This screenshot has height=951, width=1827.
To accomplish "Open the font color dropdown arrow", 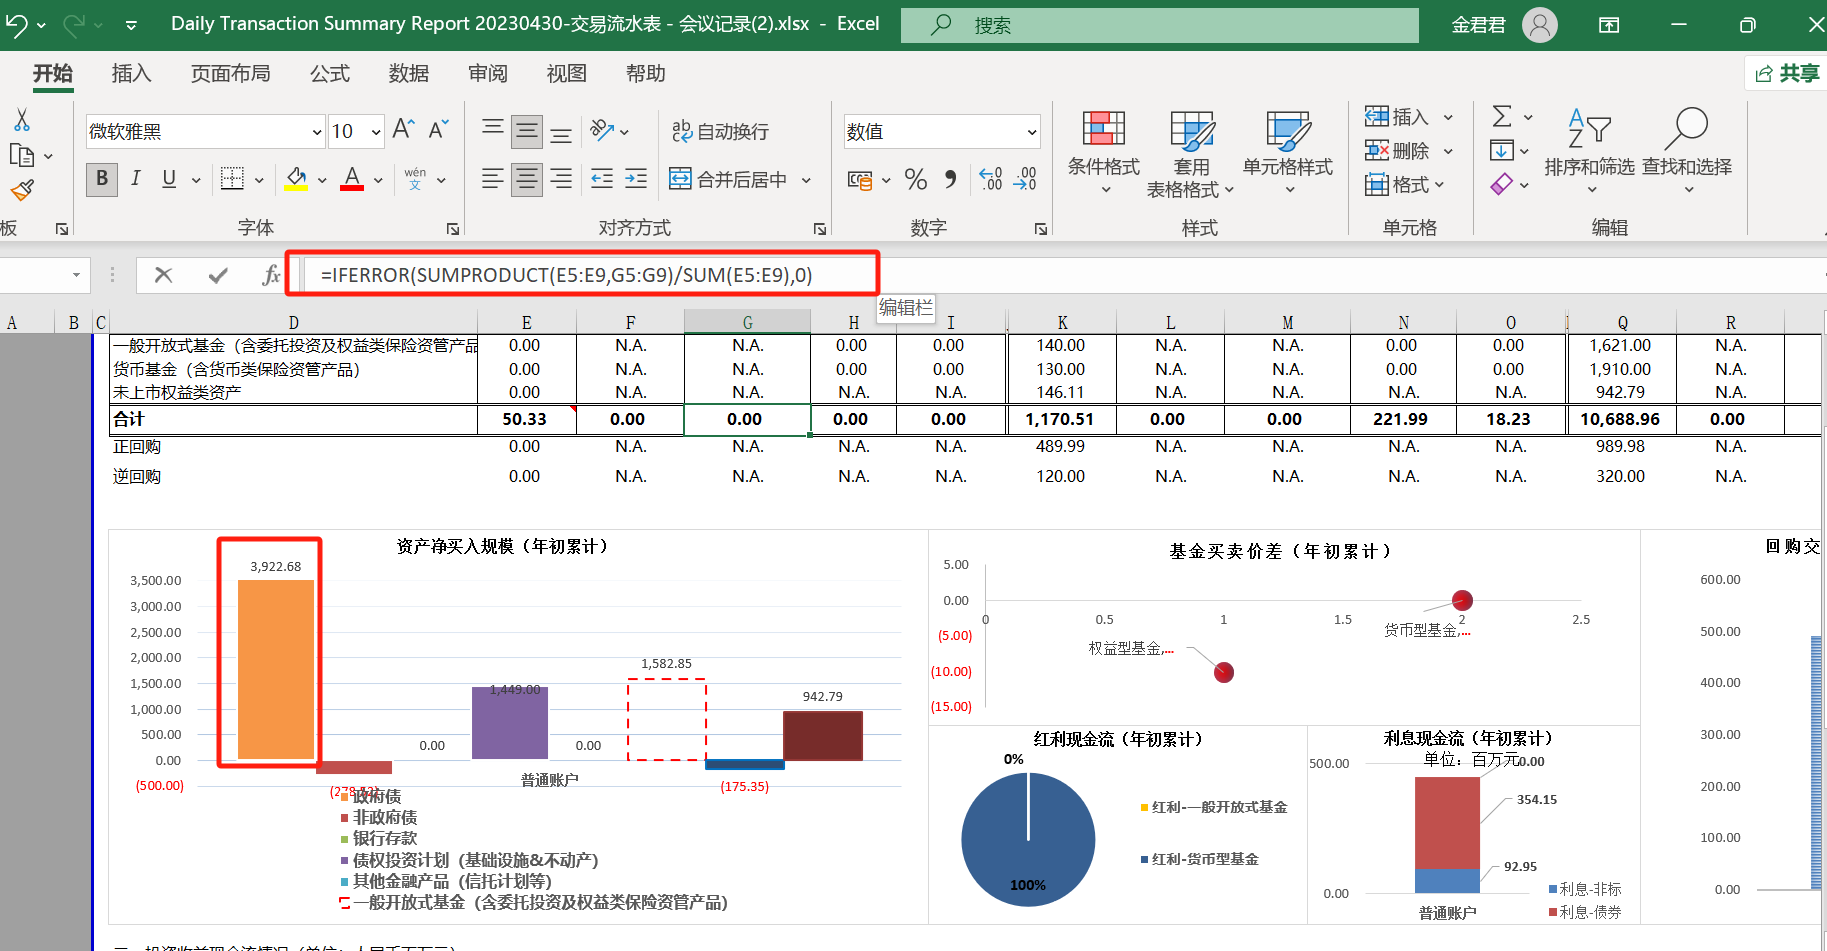I will pyautogui.click(x=378, y=180).
